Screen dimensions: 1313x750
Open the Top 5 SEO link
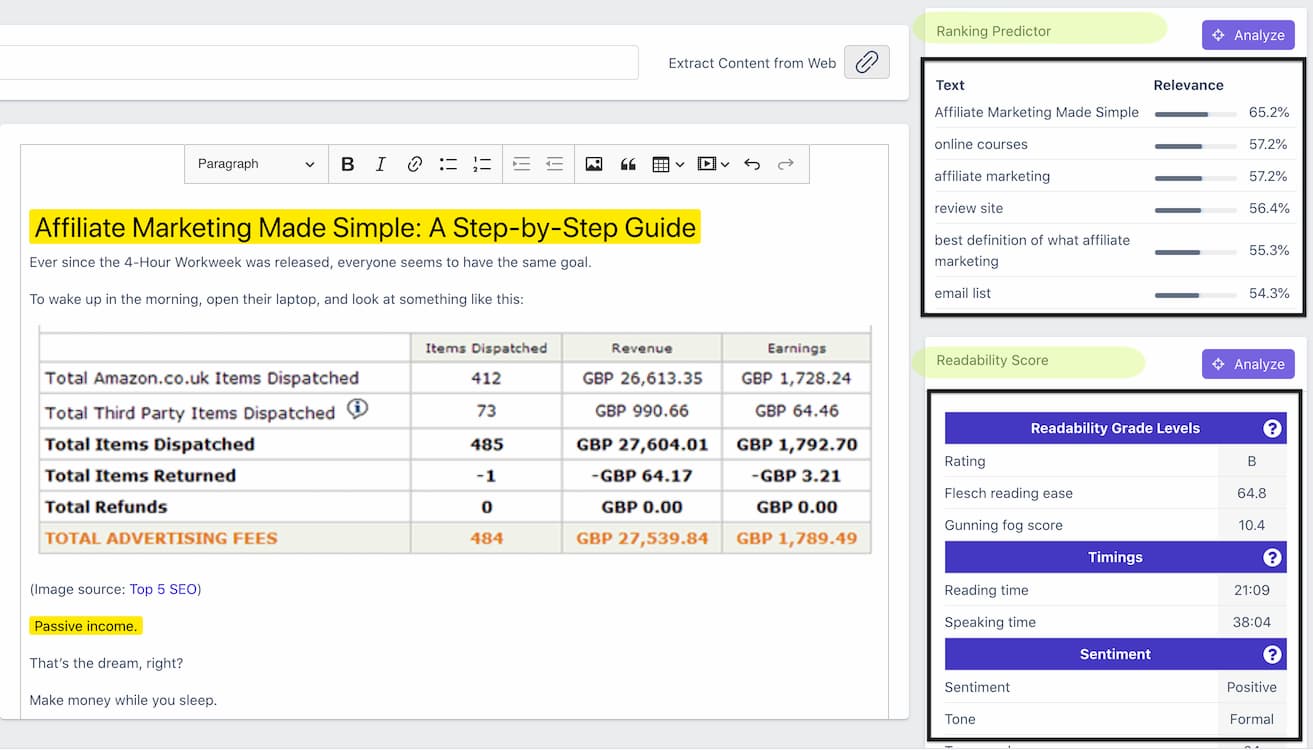point(163,589)
